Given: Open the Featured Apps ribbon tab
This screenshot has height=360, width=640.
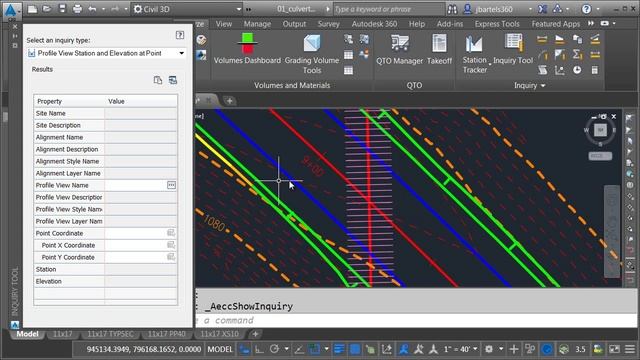Looking at the screenshot, I should click(x=556, y=24).
